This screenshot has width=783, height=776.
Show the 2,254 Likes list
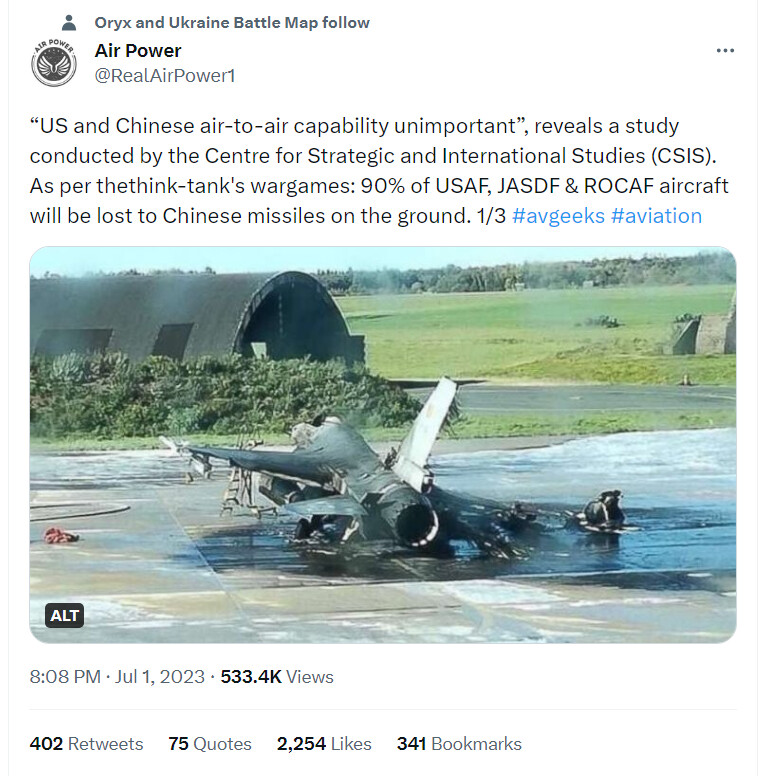click(324, 743)
